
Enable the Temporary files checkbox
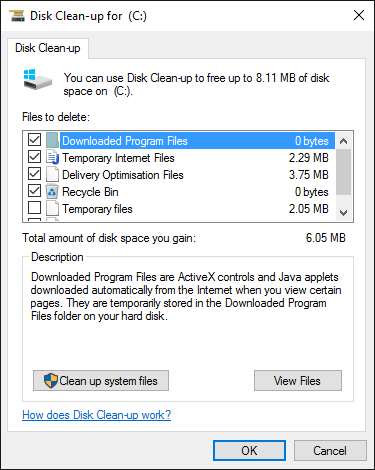pos(35,208)
